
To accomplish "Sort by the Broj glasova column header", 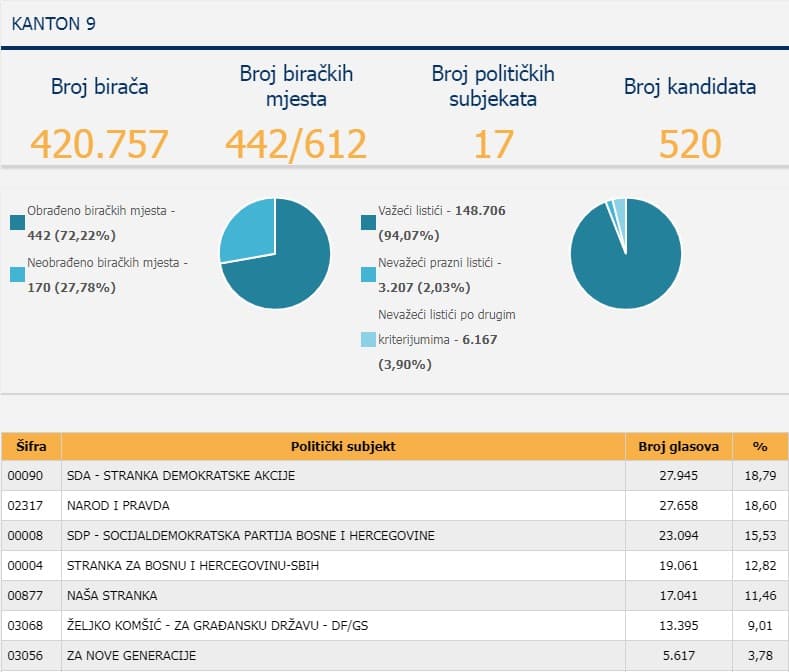I will click(x=679, y=446).
